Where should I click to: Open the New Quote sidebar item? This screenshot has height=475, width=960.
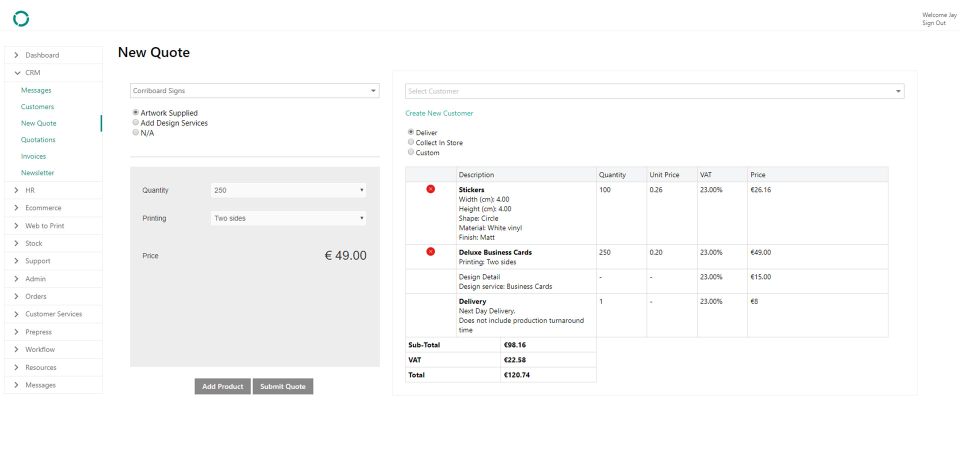pos(39,123)
